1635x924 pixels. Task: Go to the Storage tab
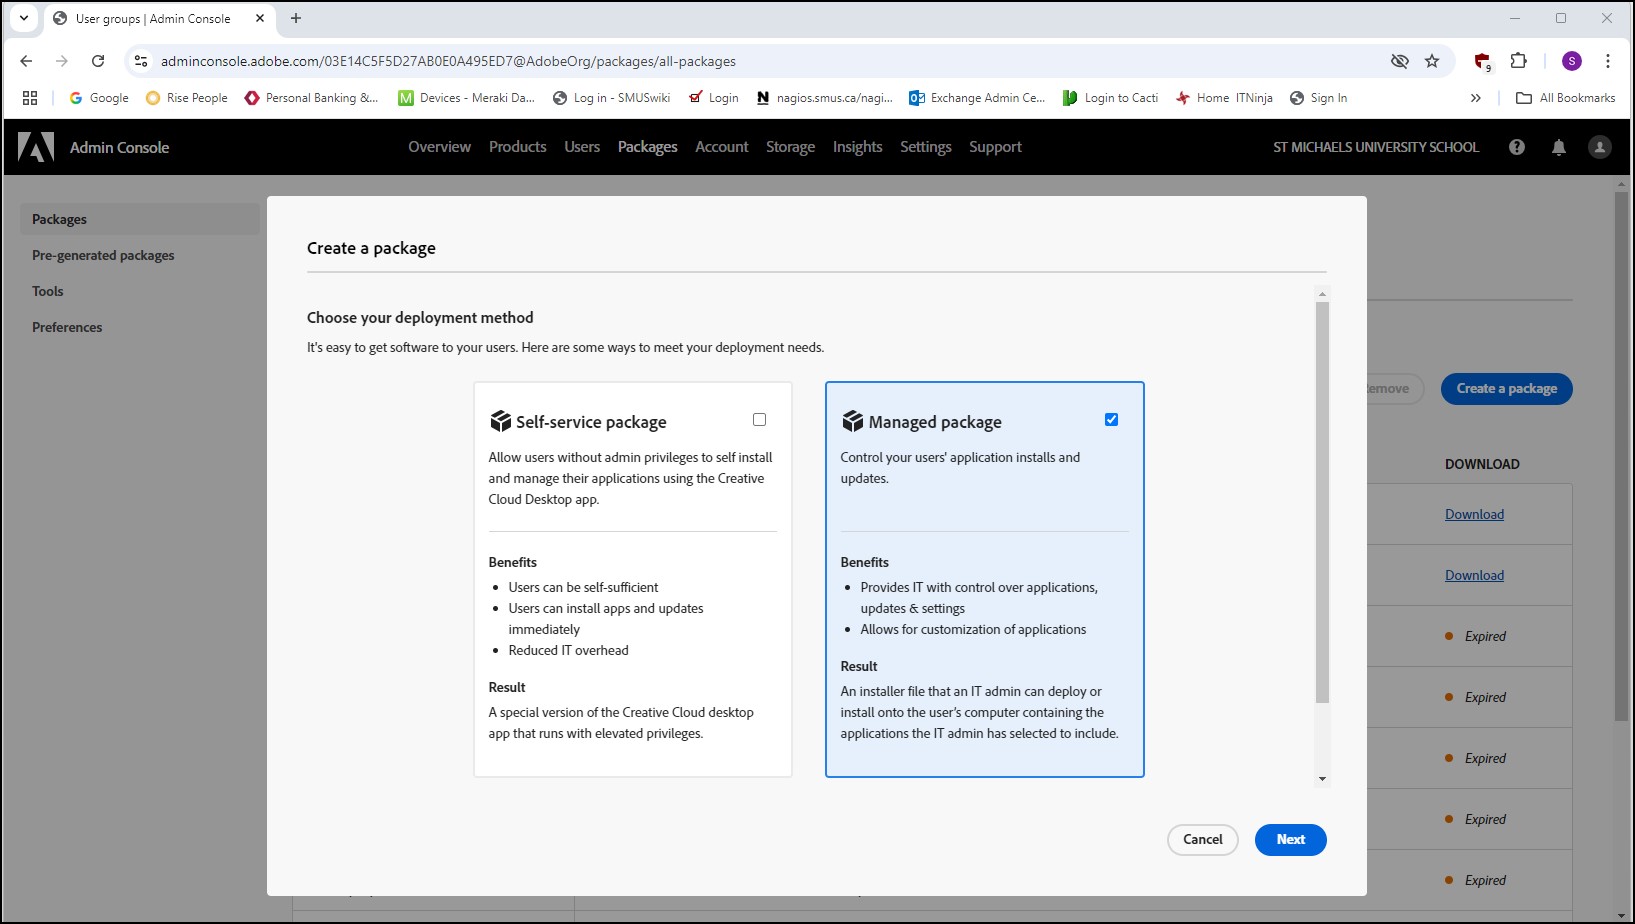[790, 147]
